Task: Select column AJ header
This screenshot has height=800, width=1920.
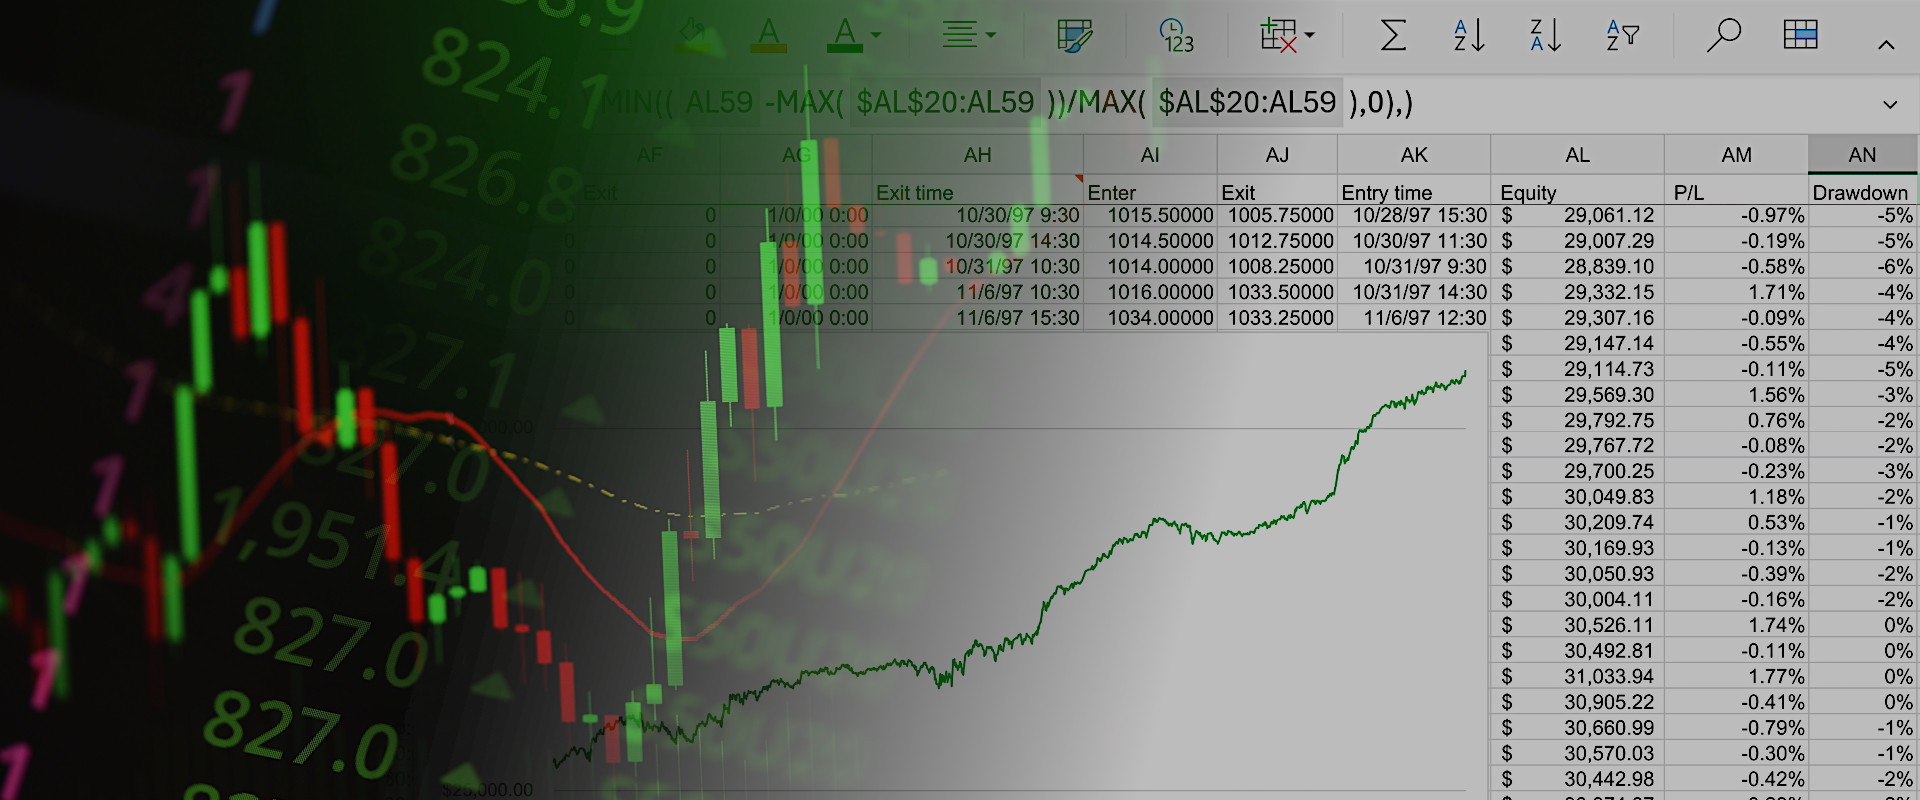Action: [1277, 155]
